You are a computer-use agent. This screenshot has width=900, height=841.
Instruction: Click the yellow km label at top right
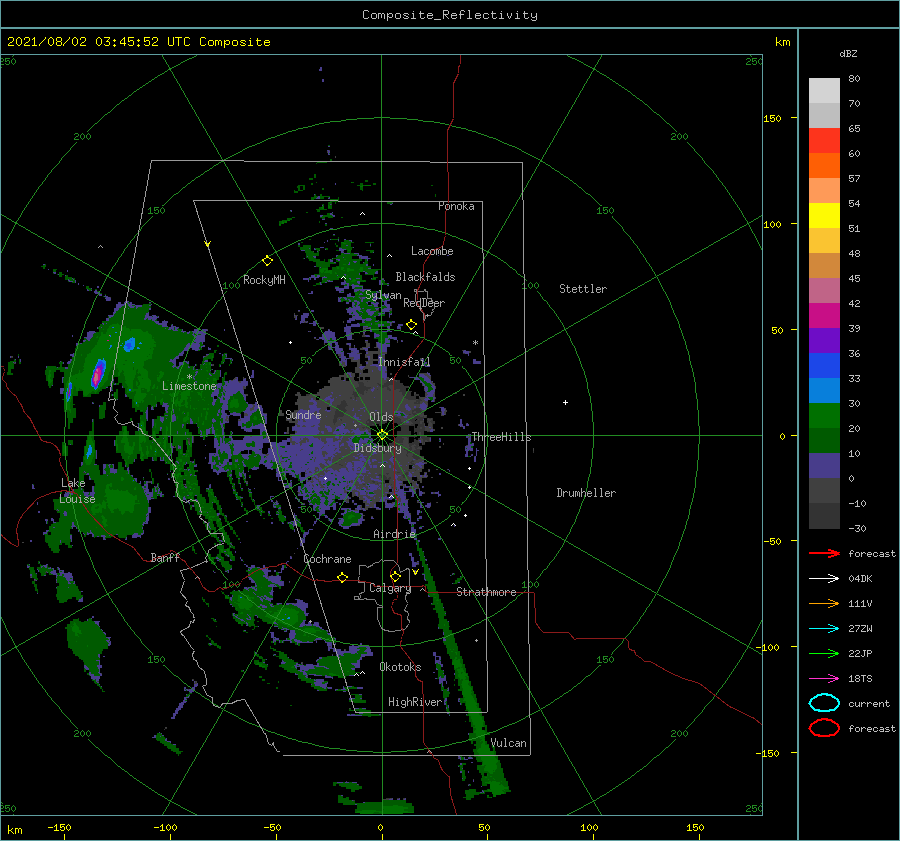click(x=782, y=42)
